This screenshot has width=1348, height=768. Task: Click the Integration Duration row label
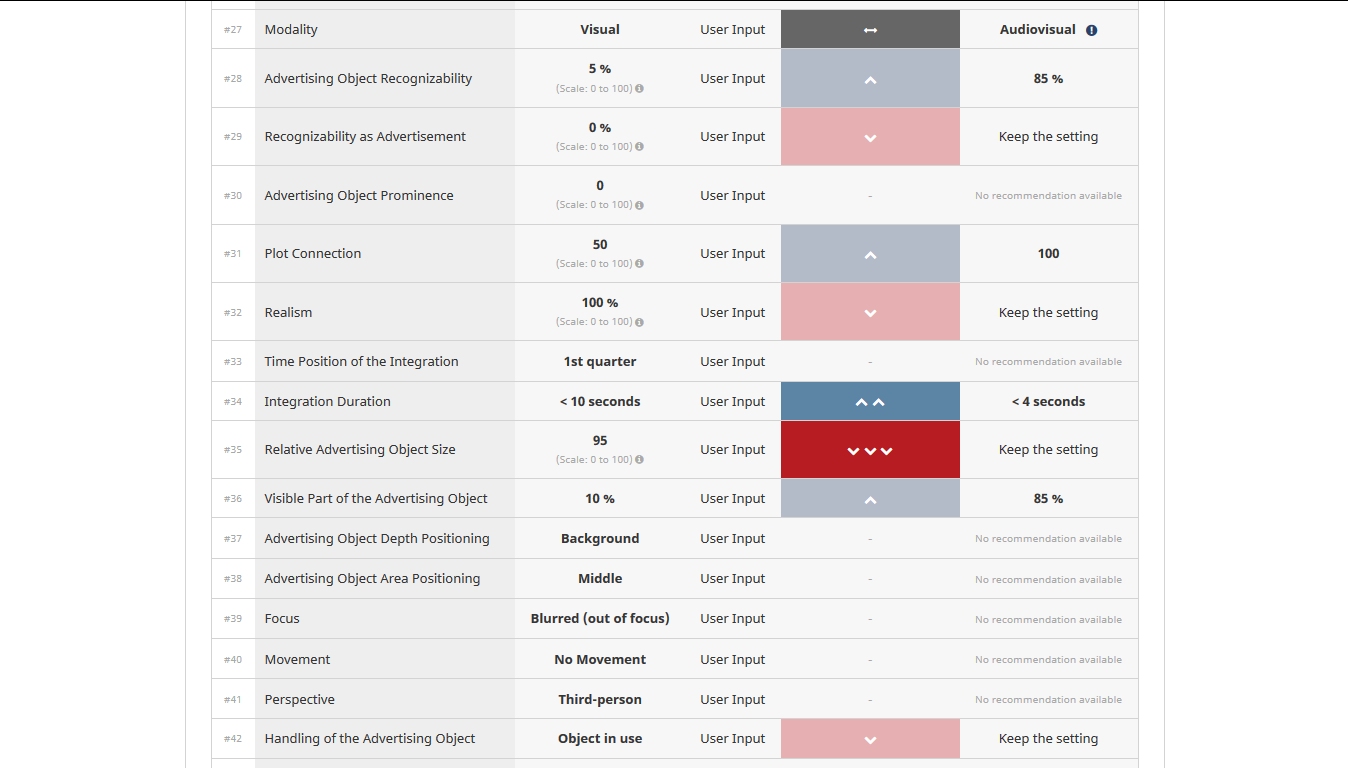[327, 402]
